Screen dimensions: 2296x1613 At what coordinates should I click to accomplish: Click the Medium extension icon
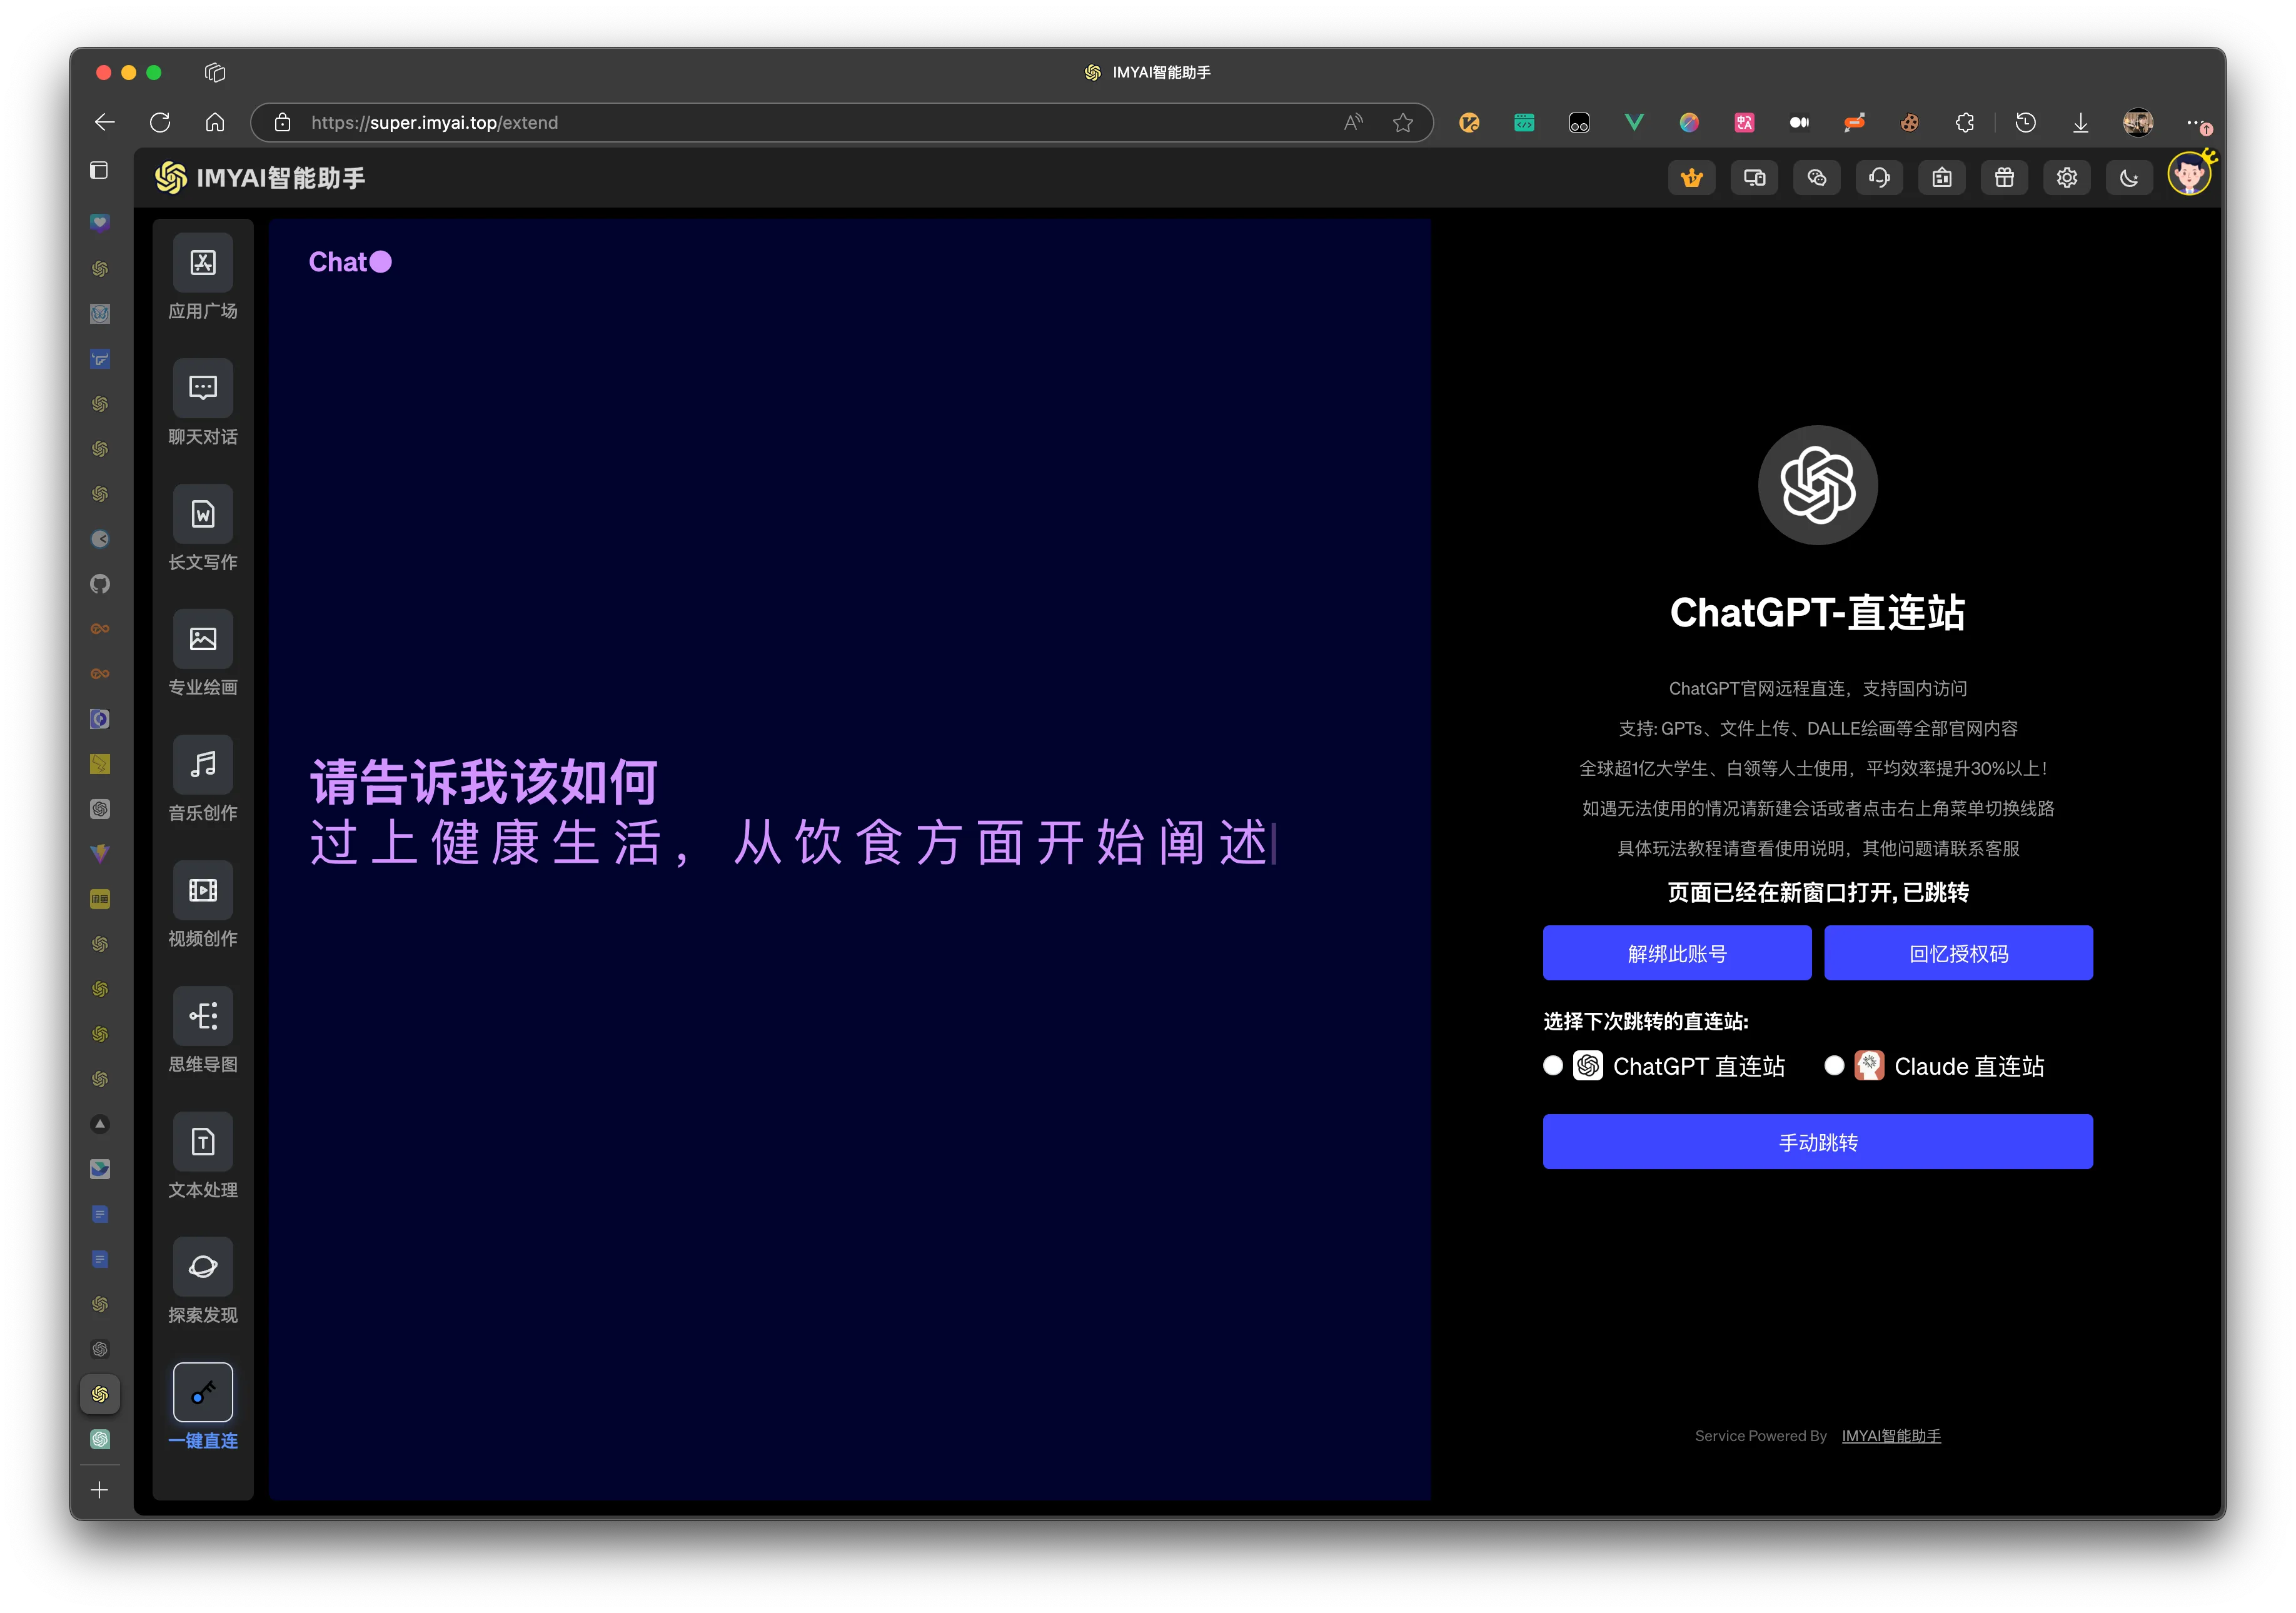[1799, 122]
